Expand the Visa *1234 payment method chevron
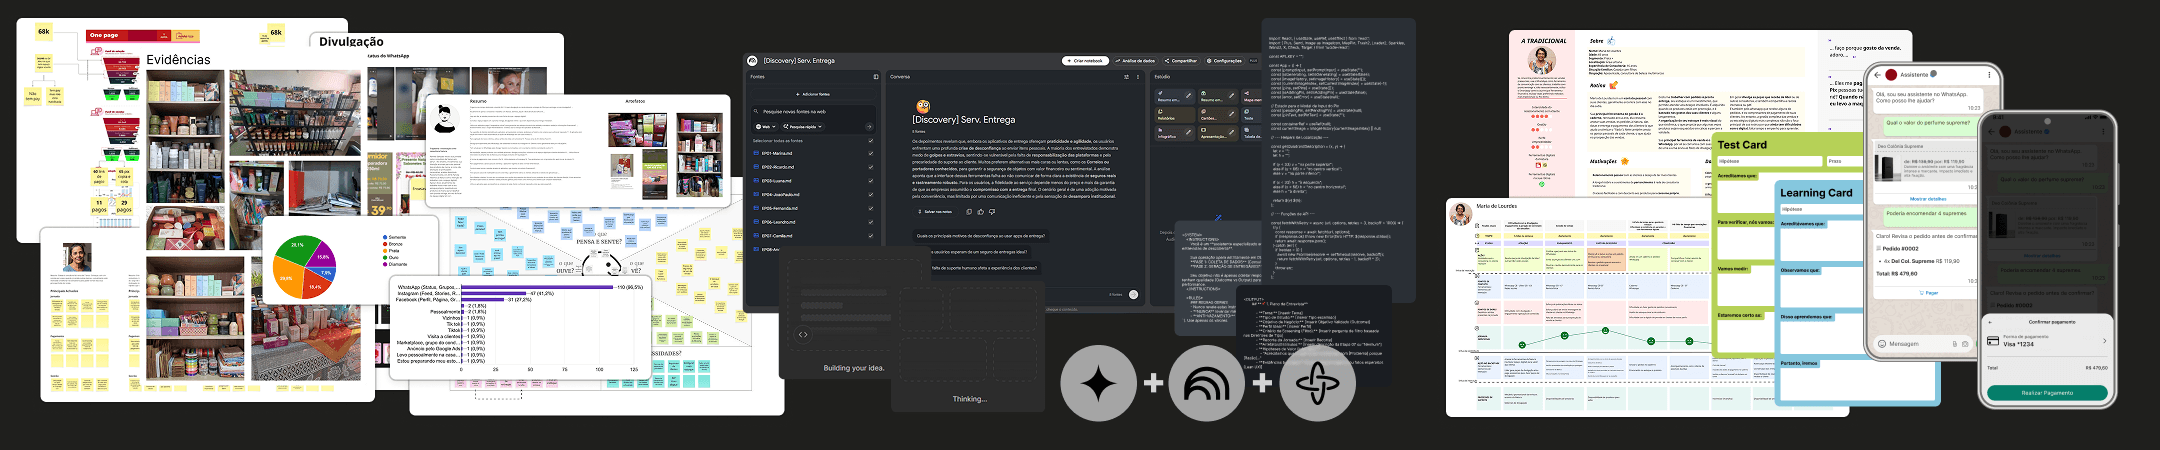 (2104, 341)
